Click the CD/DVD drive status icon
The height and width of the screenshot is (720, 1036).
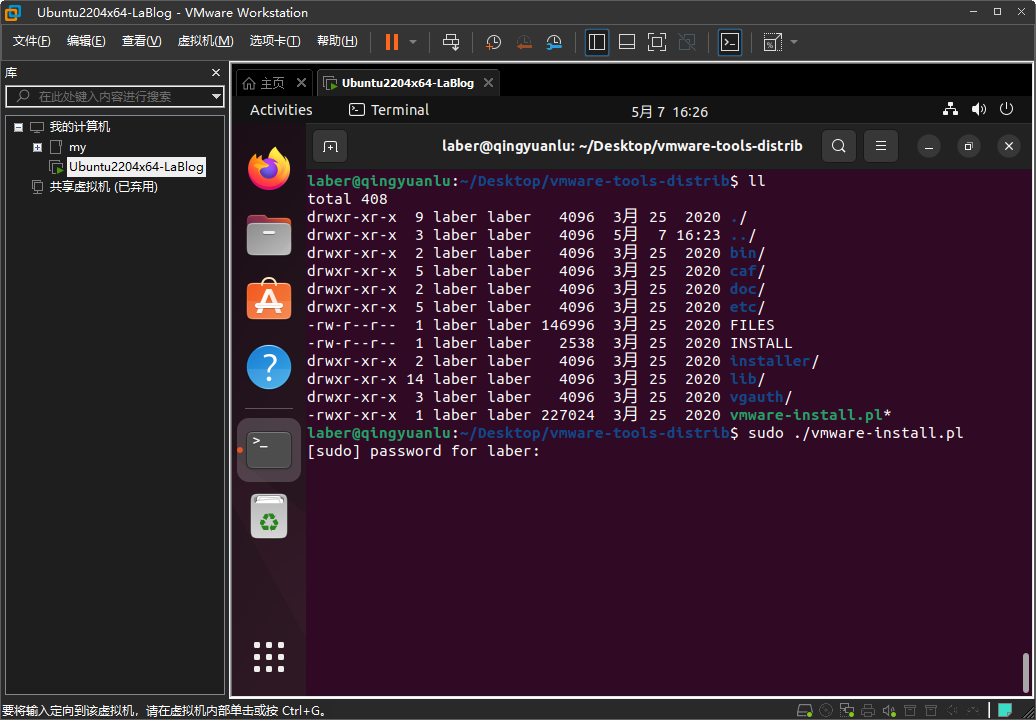click(826, 711)
